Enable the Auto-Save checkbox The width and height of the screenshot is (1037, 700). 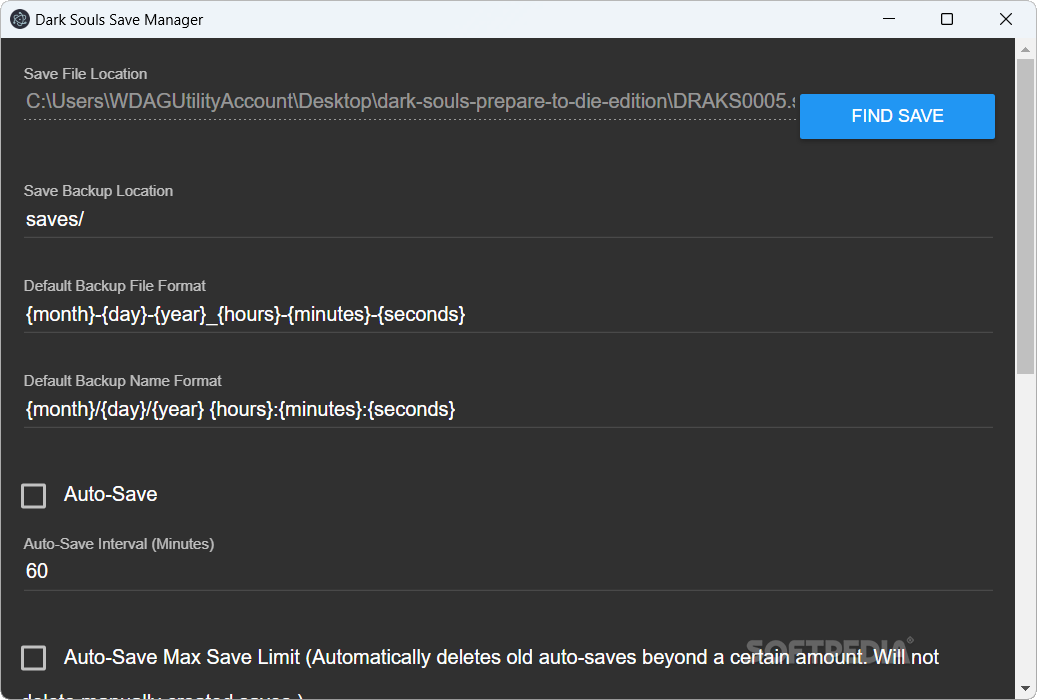[x=34, y=496]
